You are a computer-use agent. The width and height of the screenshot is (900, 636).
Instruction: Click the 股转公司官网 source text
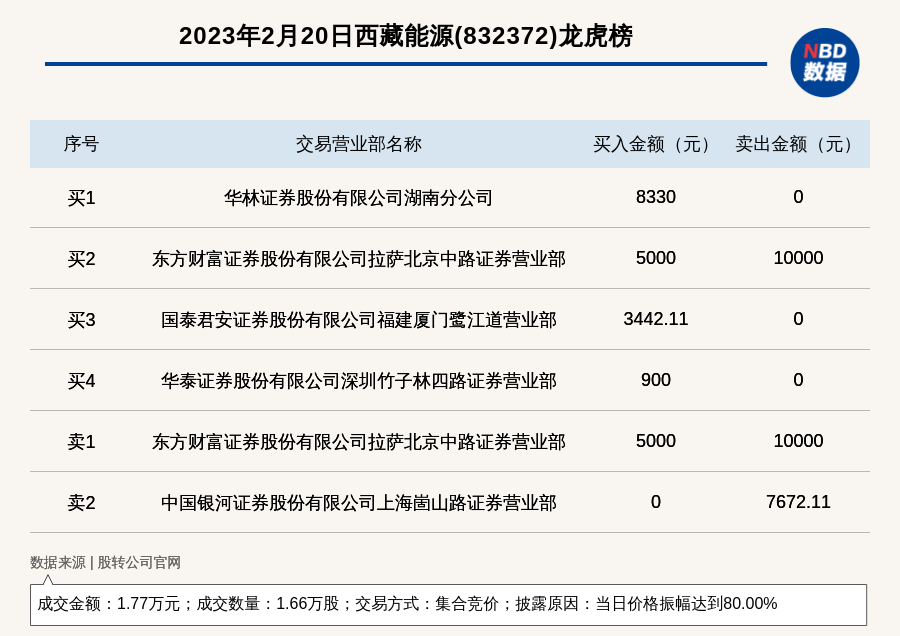[139, 563]
